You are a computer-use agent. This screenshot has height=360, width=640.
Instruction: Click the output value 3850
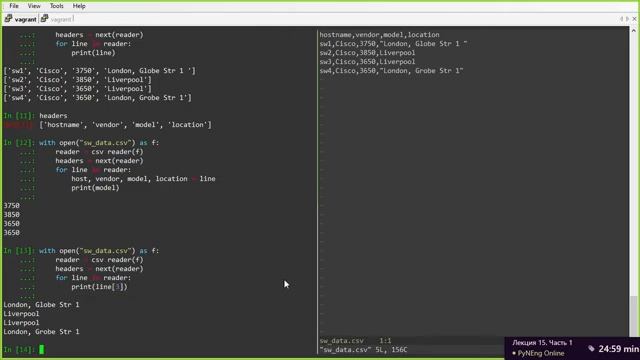pyautogui.click(x=11, y=214)
